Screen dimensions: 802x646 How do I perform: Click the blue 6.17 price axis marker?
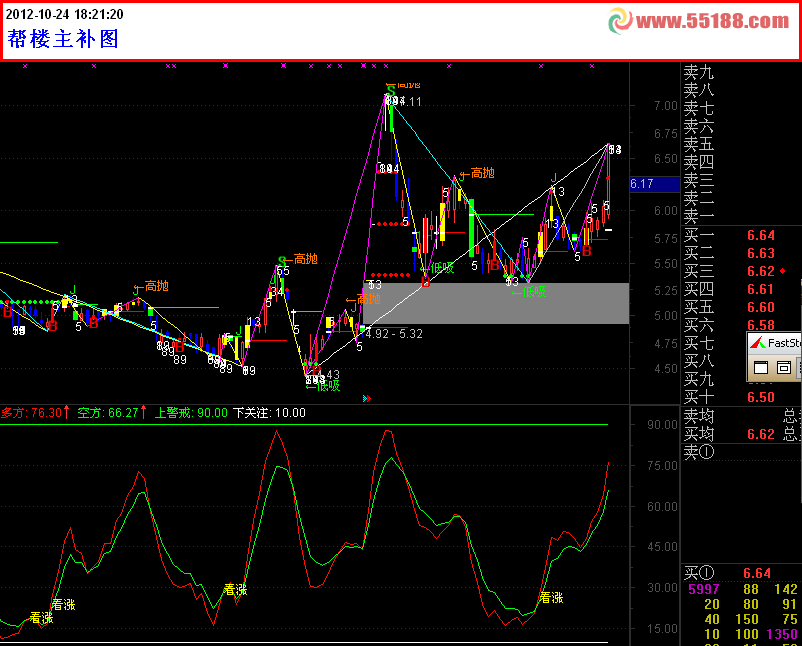pyautogui.click(x=642, y=184)
